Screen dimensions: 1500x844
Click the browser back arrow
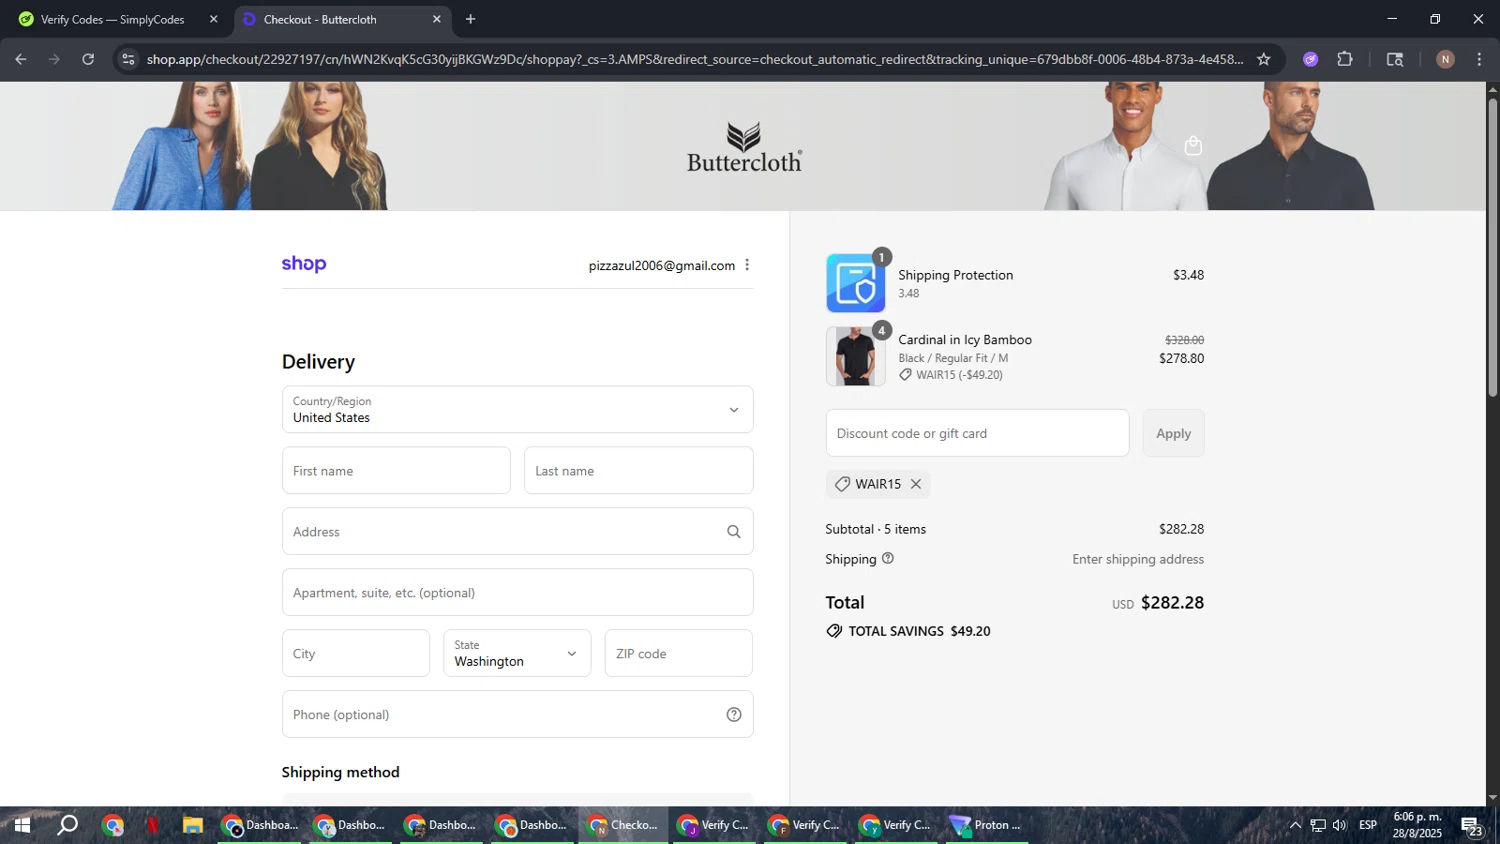click(x=20, y=59)
